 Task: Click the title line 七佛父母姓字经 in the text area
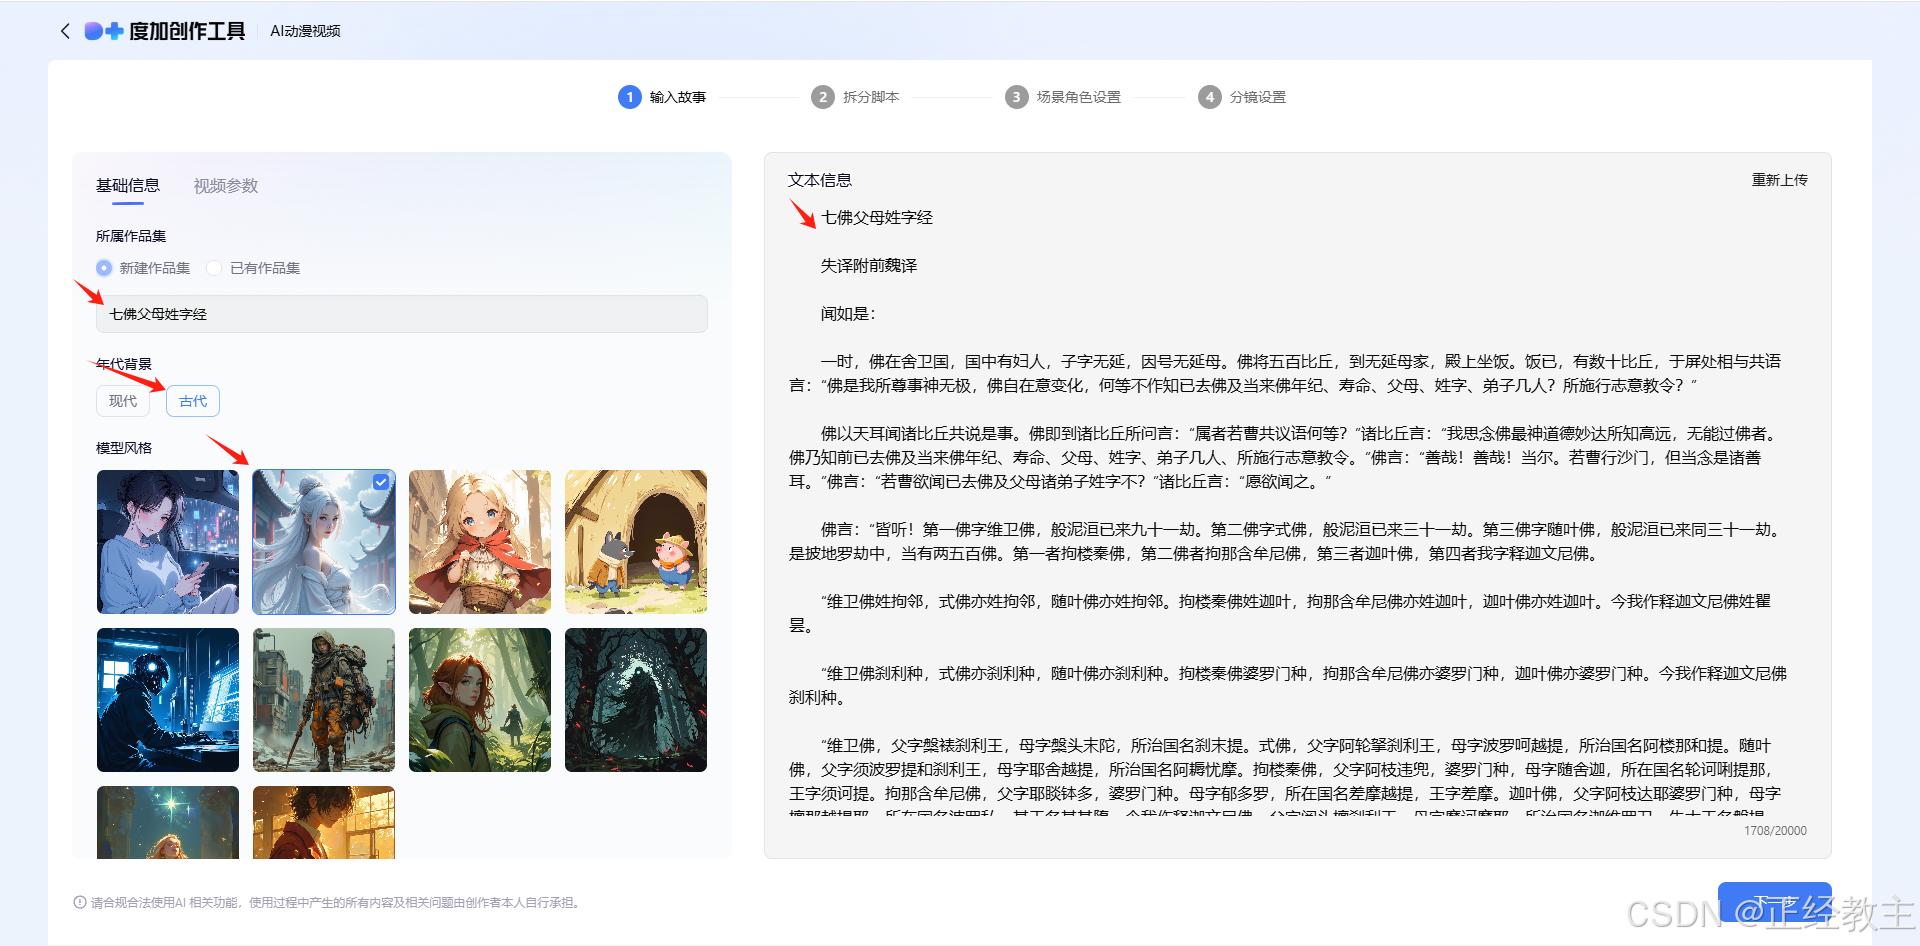coord(877,218)
